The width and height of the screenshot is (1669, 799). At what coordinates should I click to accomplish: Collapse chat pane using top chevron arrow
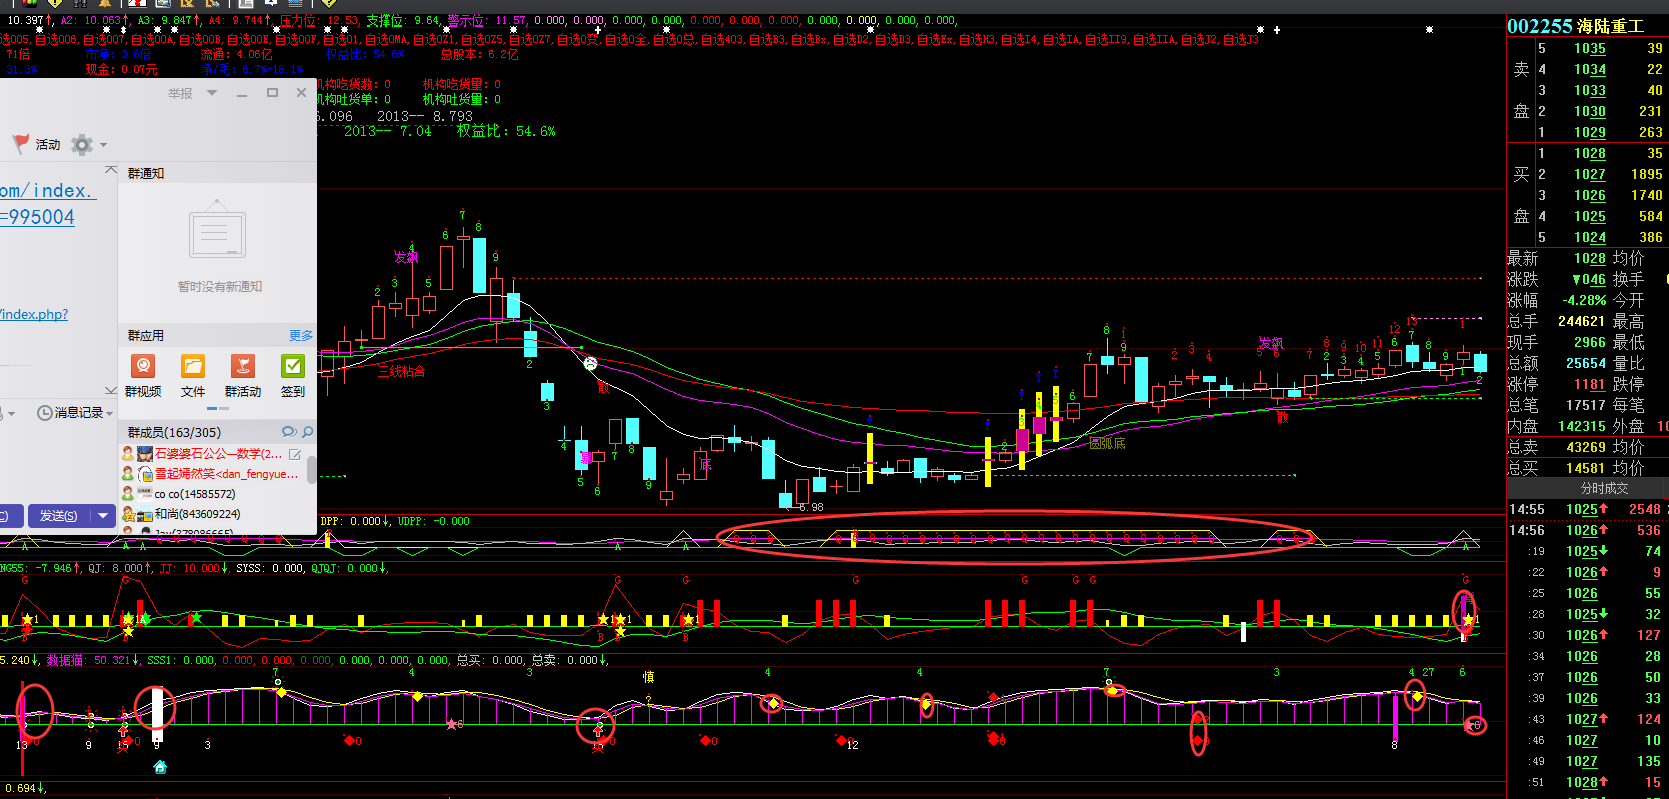[x=111, y=169]
